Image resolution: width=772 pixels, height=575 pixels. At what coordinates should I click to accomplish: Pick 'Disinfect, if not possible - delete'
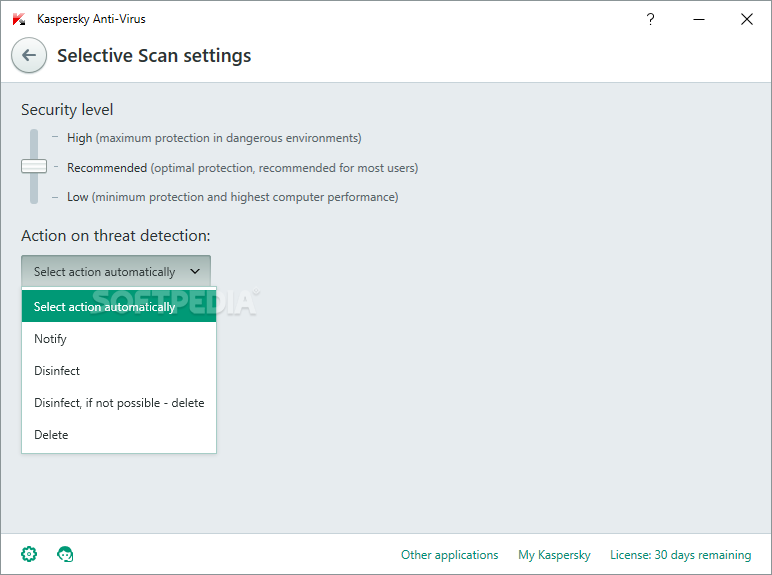coord(119,403)
